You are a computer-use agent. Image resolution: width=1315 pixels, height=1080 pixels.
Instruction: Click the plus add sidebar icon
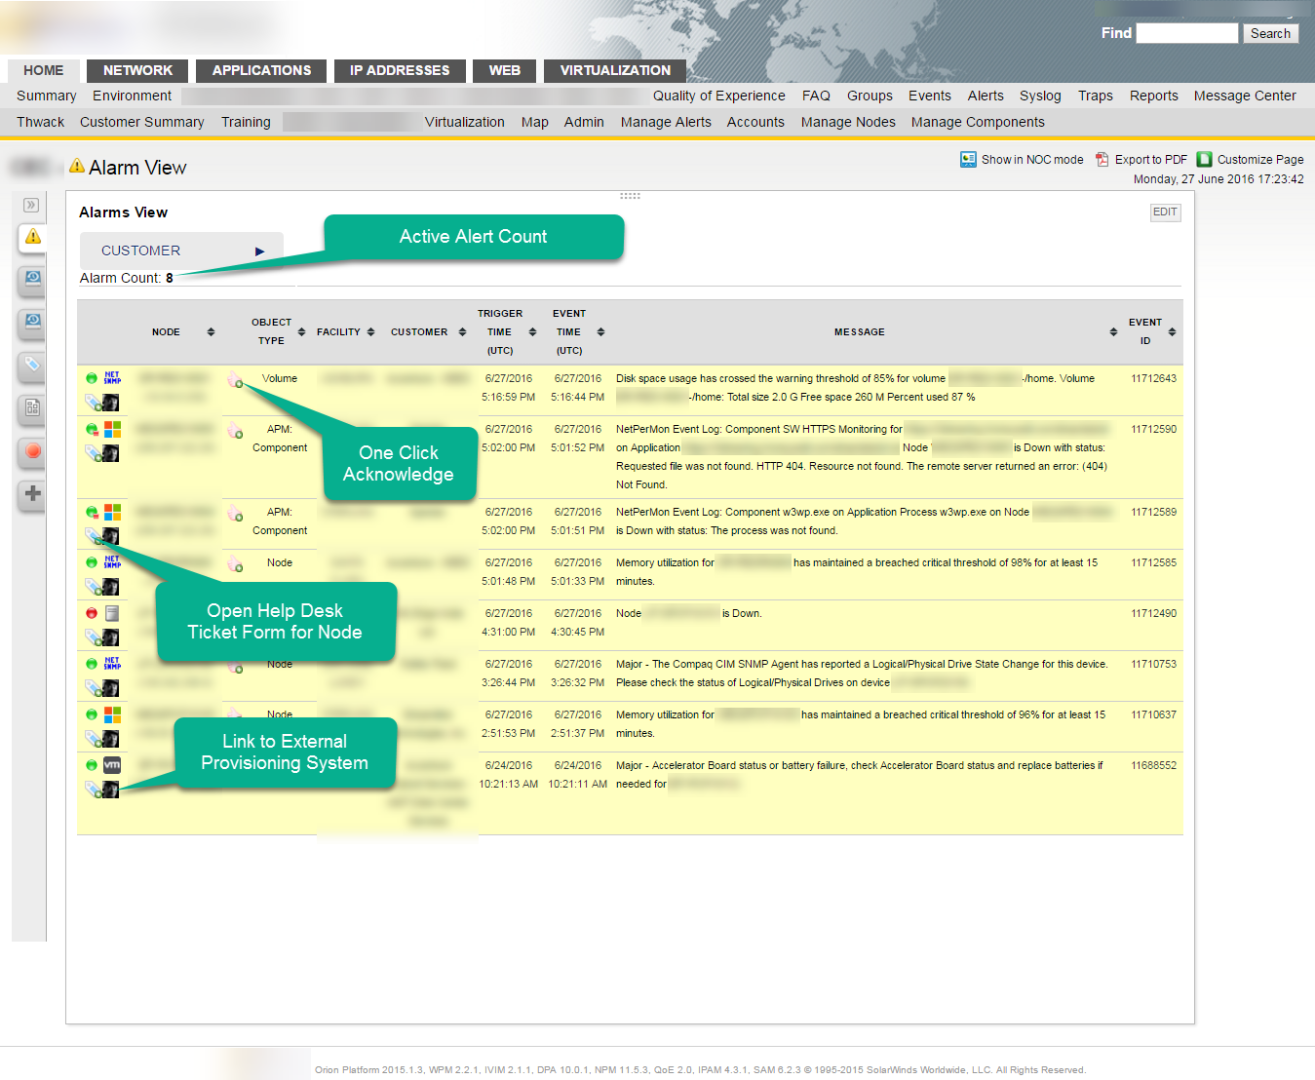(33, 494)
